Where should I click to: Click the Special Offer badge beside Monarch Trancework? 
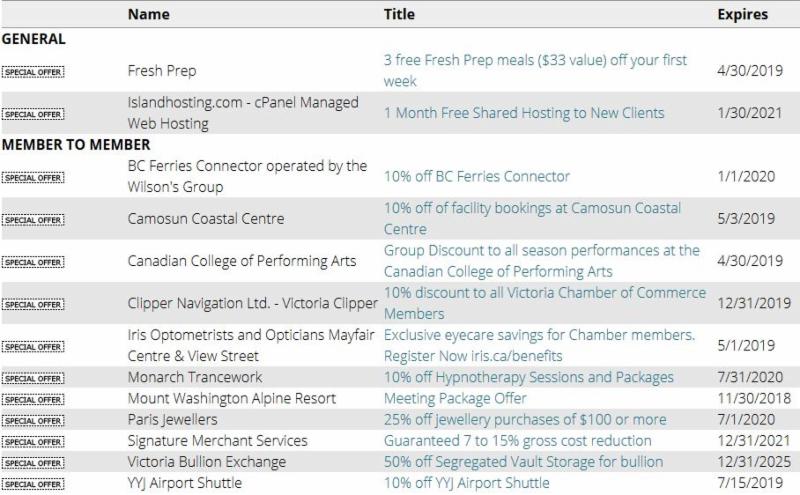pos(31,378)
